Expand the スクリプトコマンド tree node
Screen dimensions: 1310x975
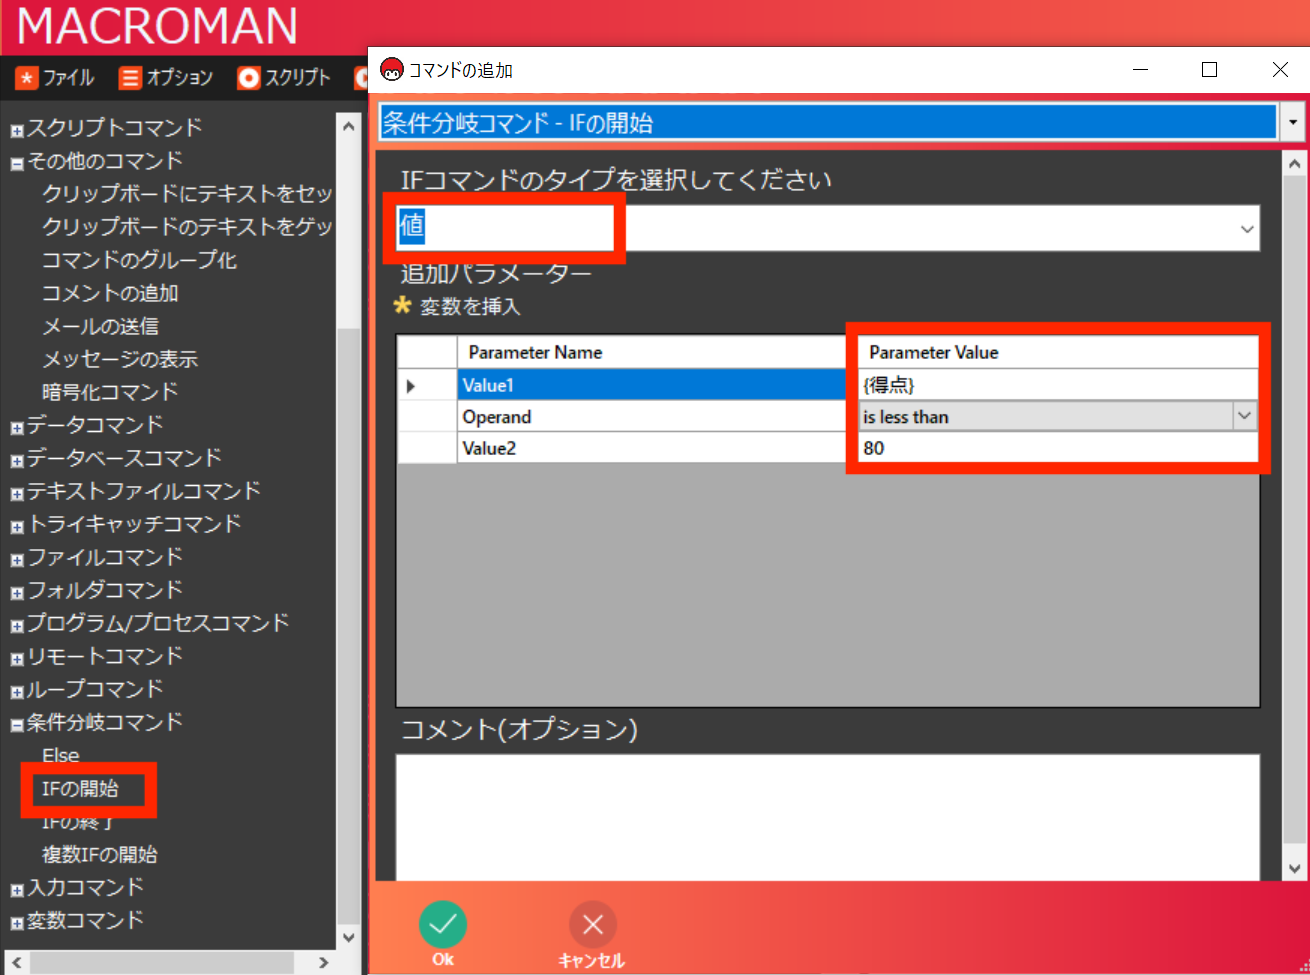[x=17, y=129]
